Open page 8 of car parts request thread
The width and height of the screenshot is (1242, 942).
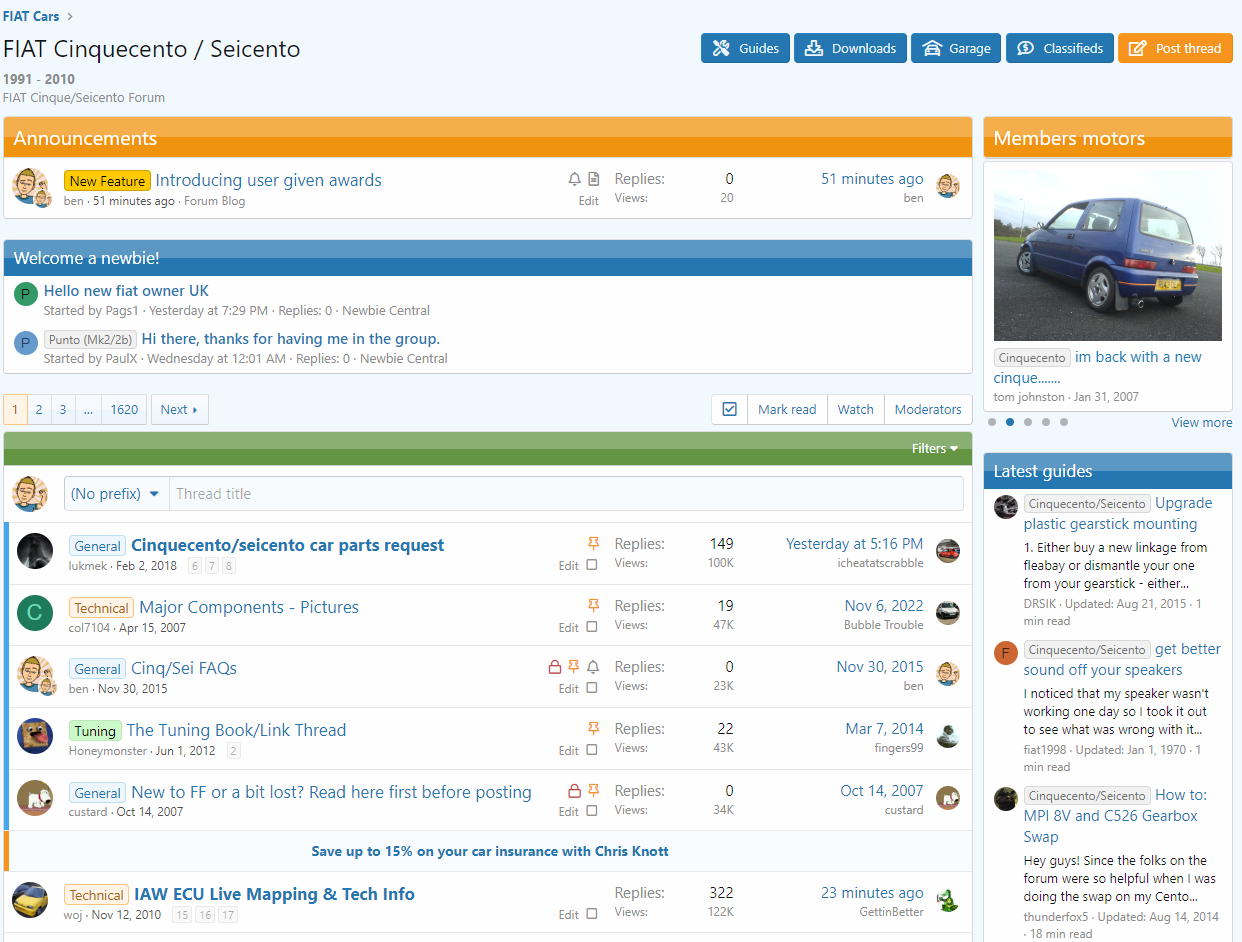229,566
